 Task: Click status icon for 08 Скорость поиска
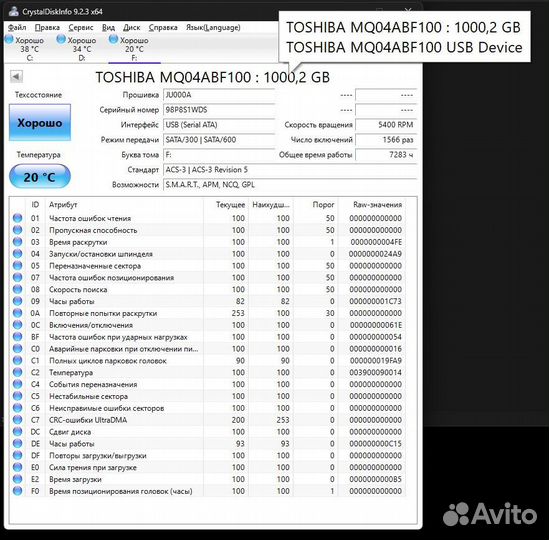pyautogui.click(x=18, y=290)
